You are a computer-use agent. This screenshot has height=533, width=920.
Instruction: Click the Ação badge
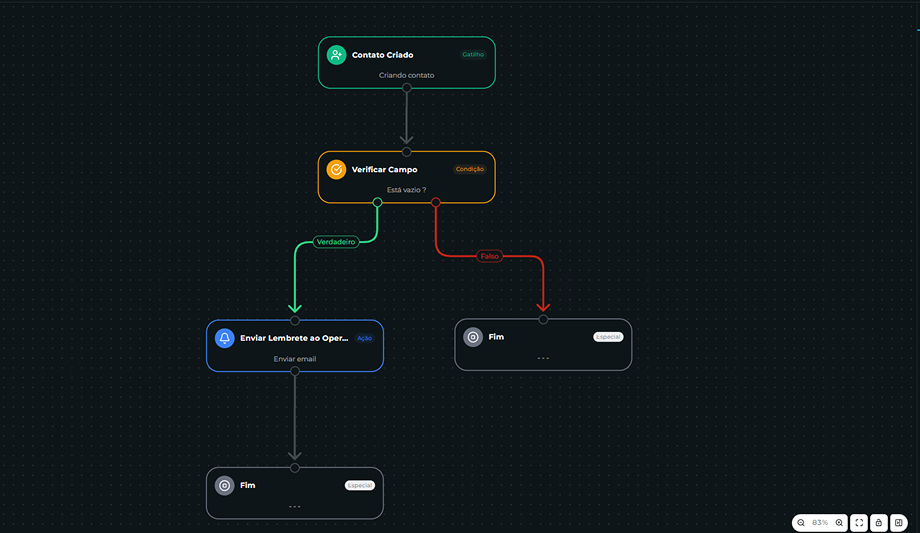click(364, 338)
